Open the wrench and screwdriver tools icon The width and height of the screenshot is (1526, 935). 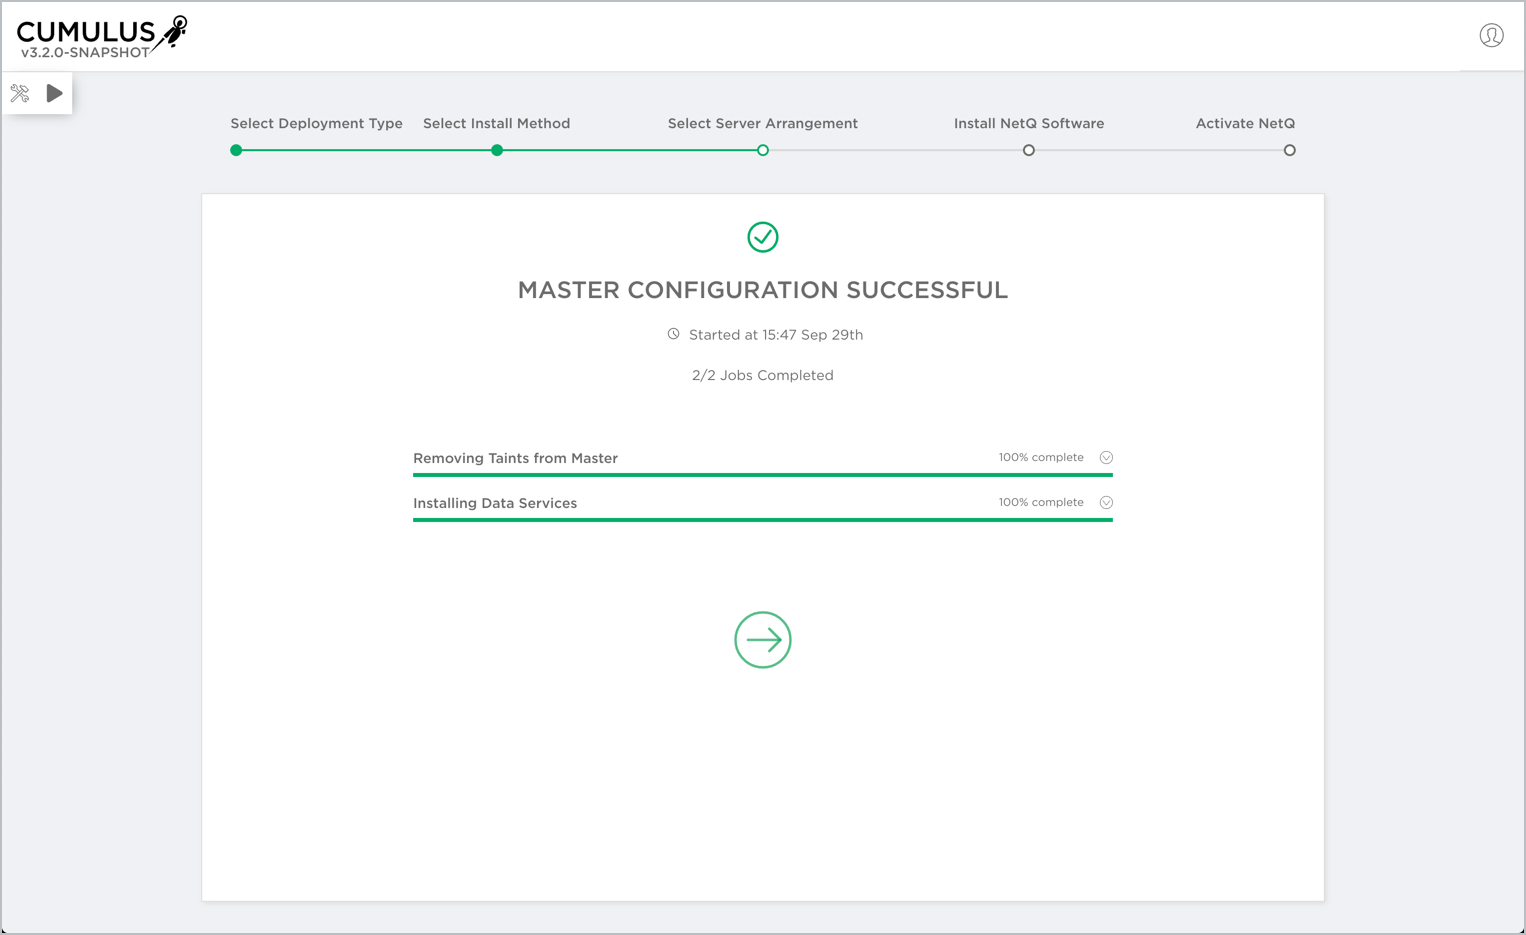click(20, 94)
